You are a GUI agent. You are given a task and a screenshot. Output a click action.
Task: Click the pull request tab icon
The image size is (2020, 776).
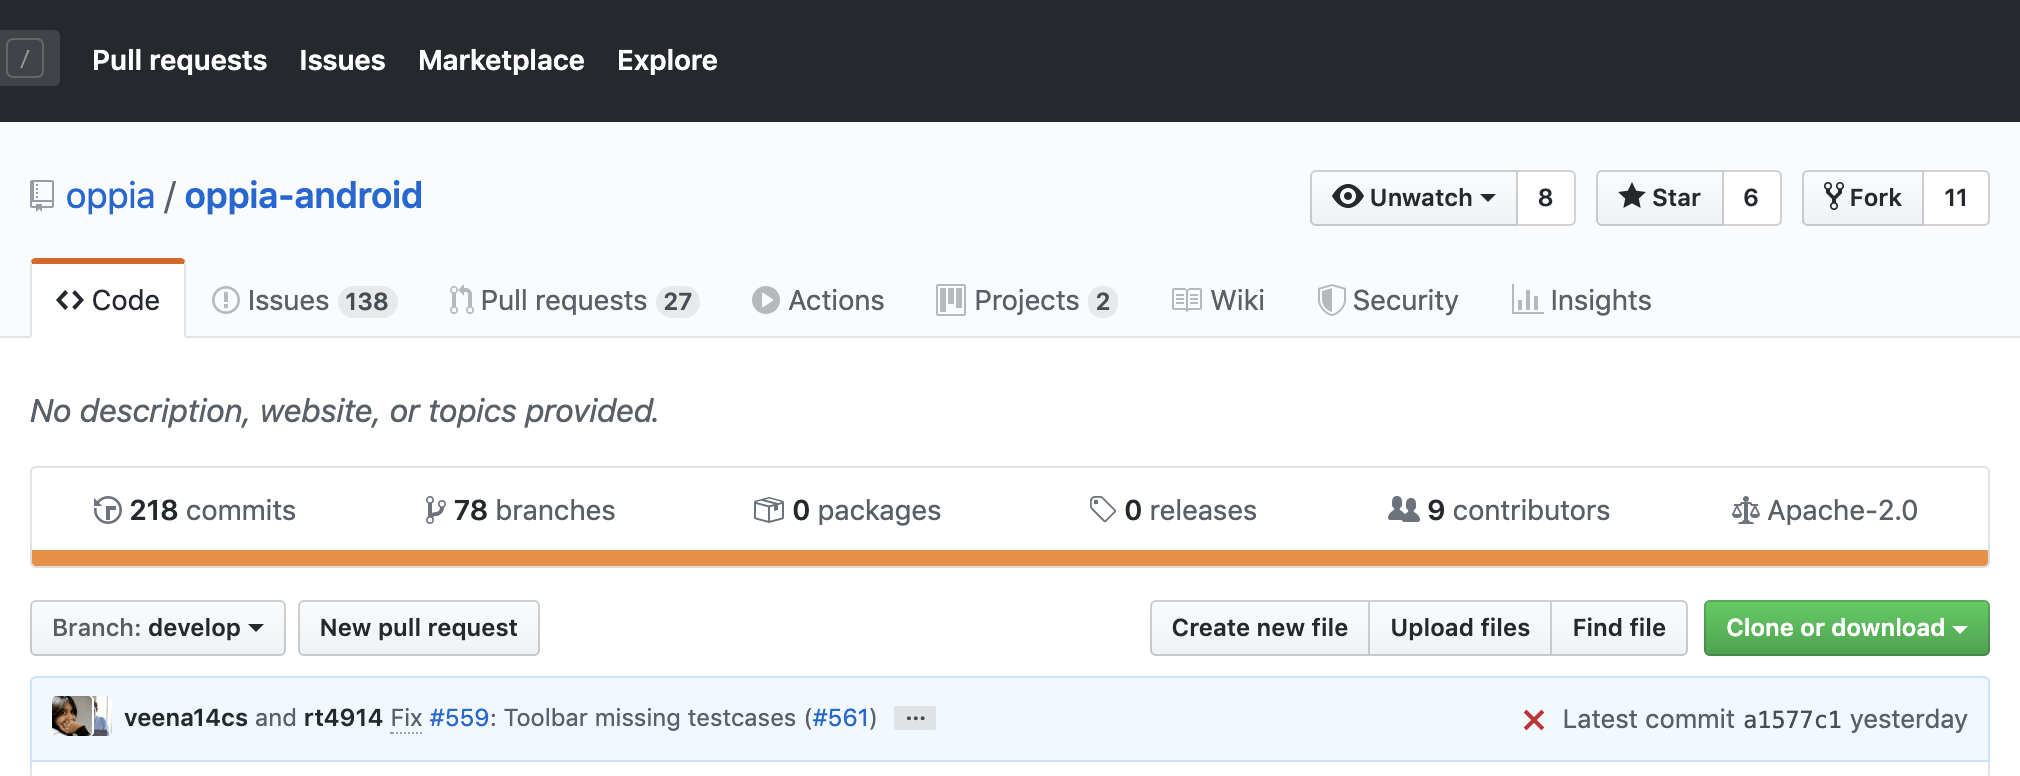tap(460, 300)
